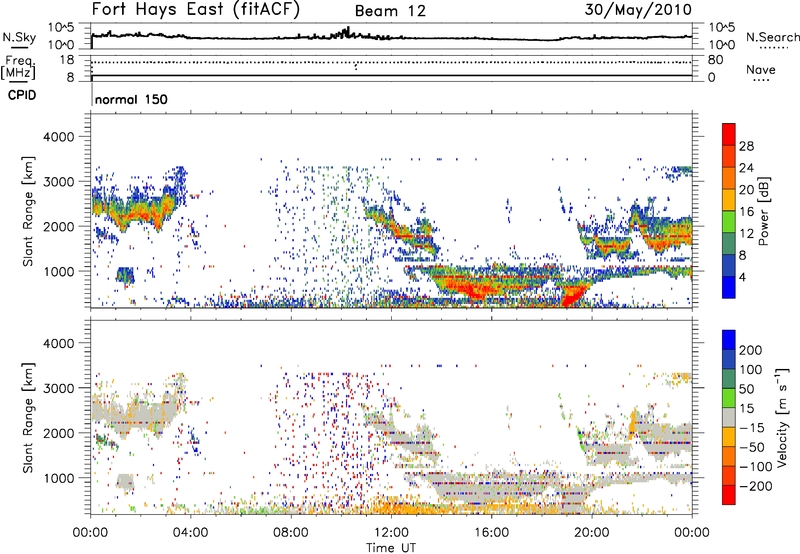800x554 pixels.
Task: Pick the orange 20–24 dB Power colorbar segment
Action: (x=729, y=179)
